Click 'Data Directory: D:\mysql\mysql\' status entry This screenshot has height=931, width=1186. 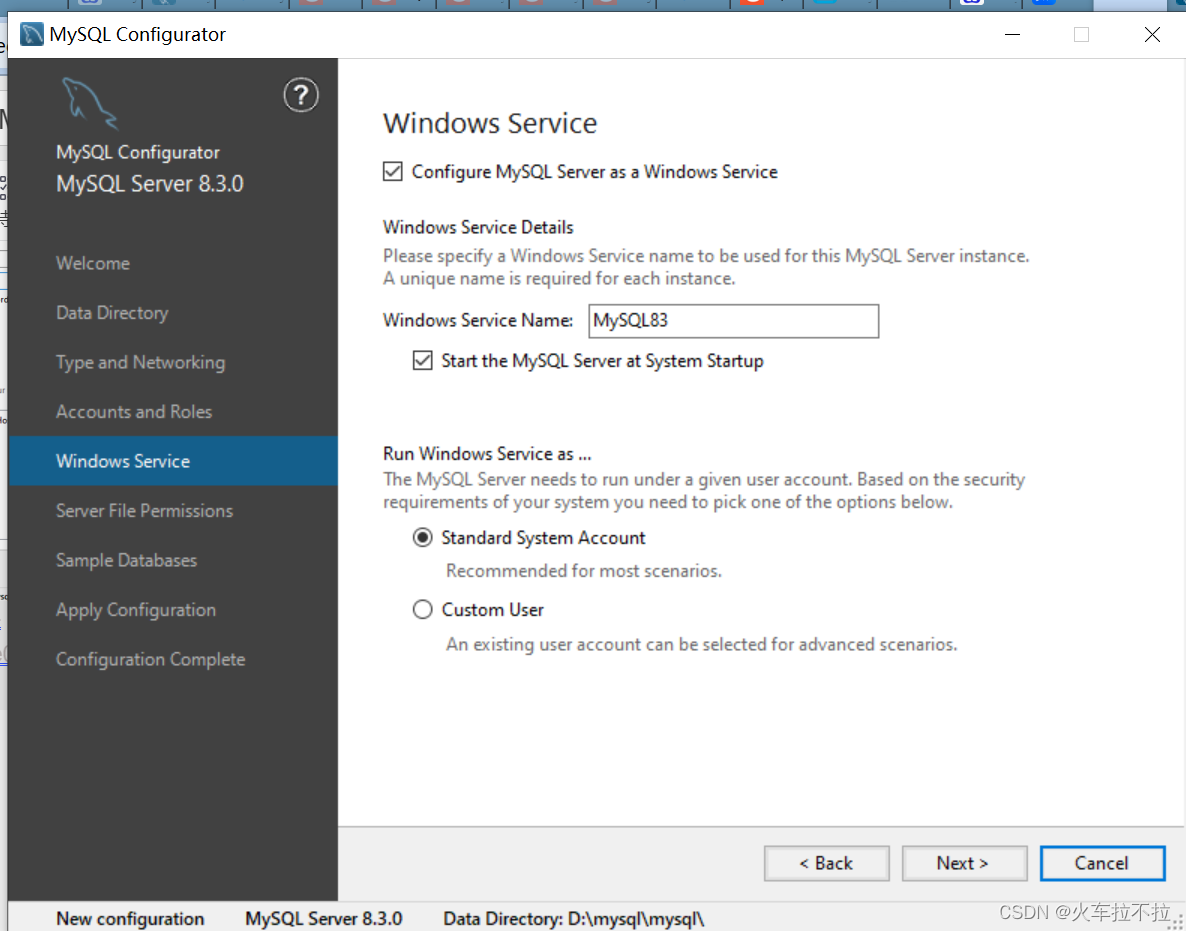pos(573,919)
